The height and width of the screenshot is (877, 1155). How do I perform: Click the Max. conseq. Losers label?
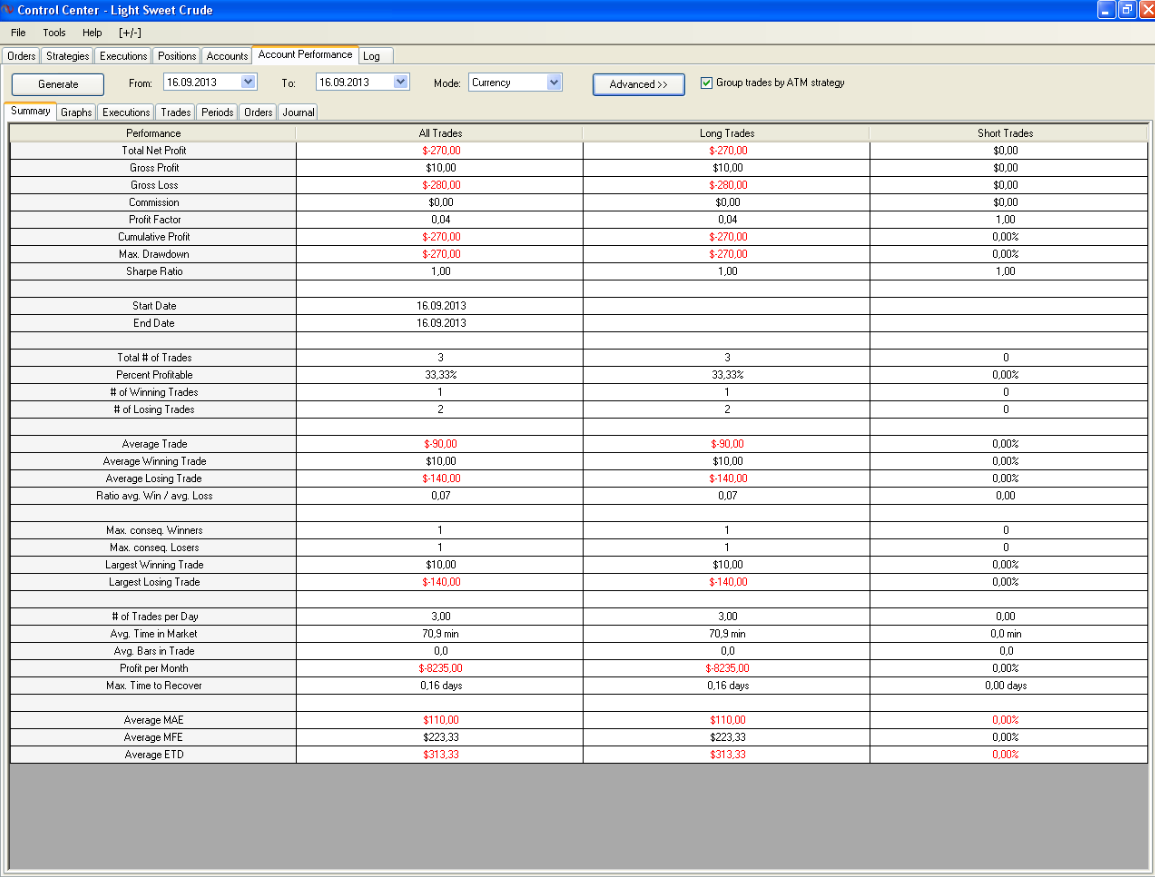tap(154, 548)
